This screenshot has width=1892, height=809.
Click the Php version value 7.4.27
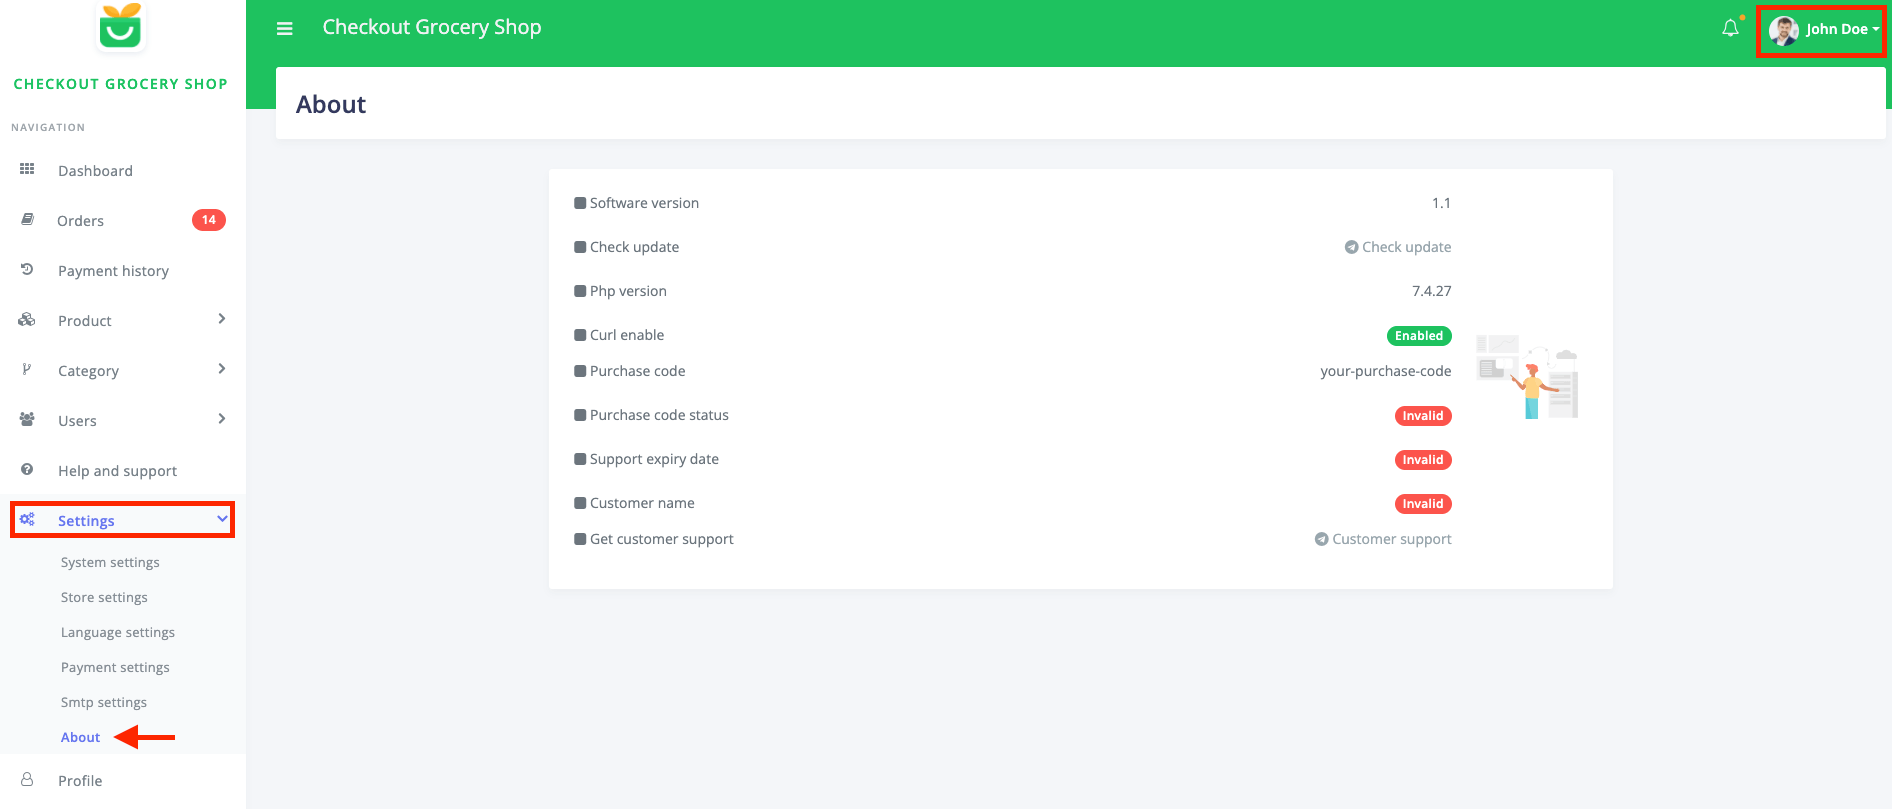click(1432, 291)
